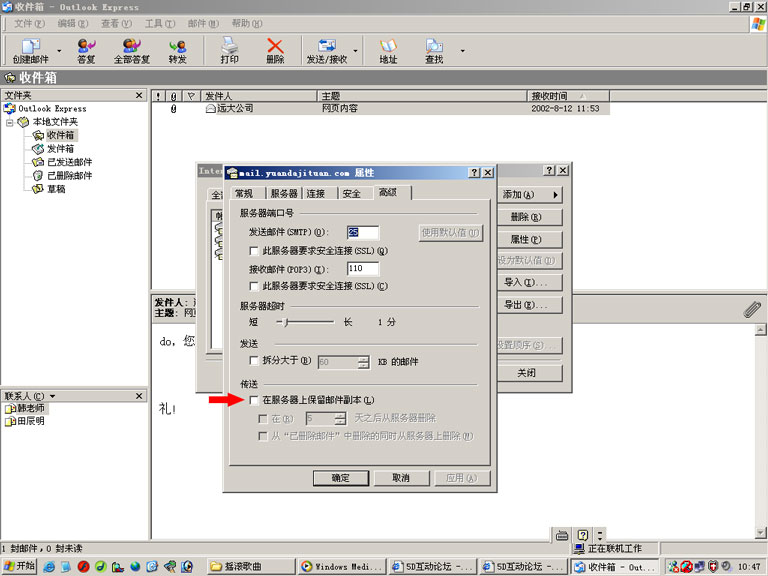This screenshot has width=768, height=576.
Task: Click the priority column header icon
Action: pos(158,96)
